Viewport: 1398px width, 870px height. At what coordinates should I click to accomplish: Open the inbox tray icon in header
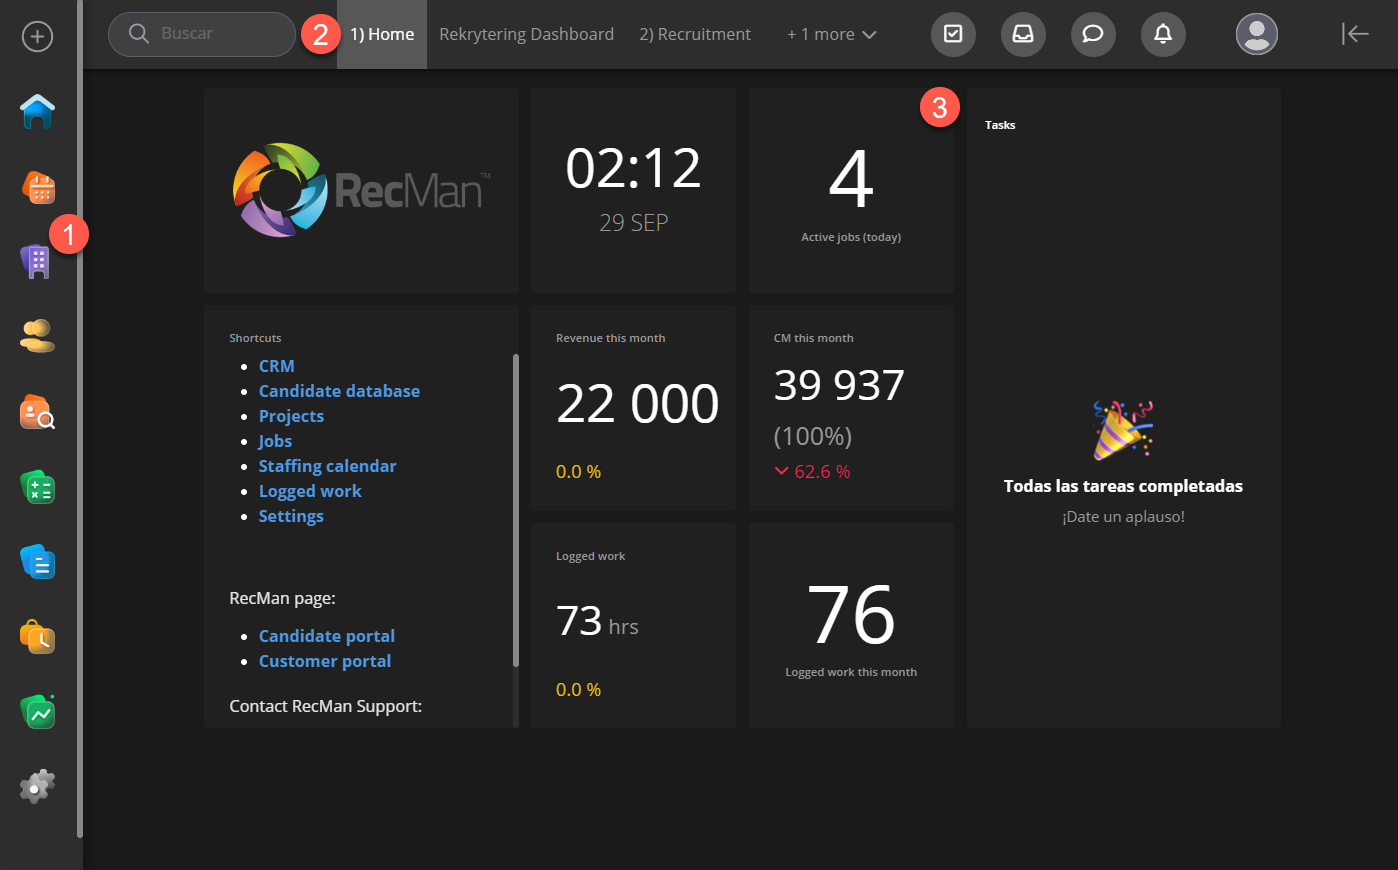1023,34
